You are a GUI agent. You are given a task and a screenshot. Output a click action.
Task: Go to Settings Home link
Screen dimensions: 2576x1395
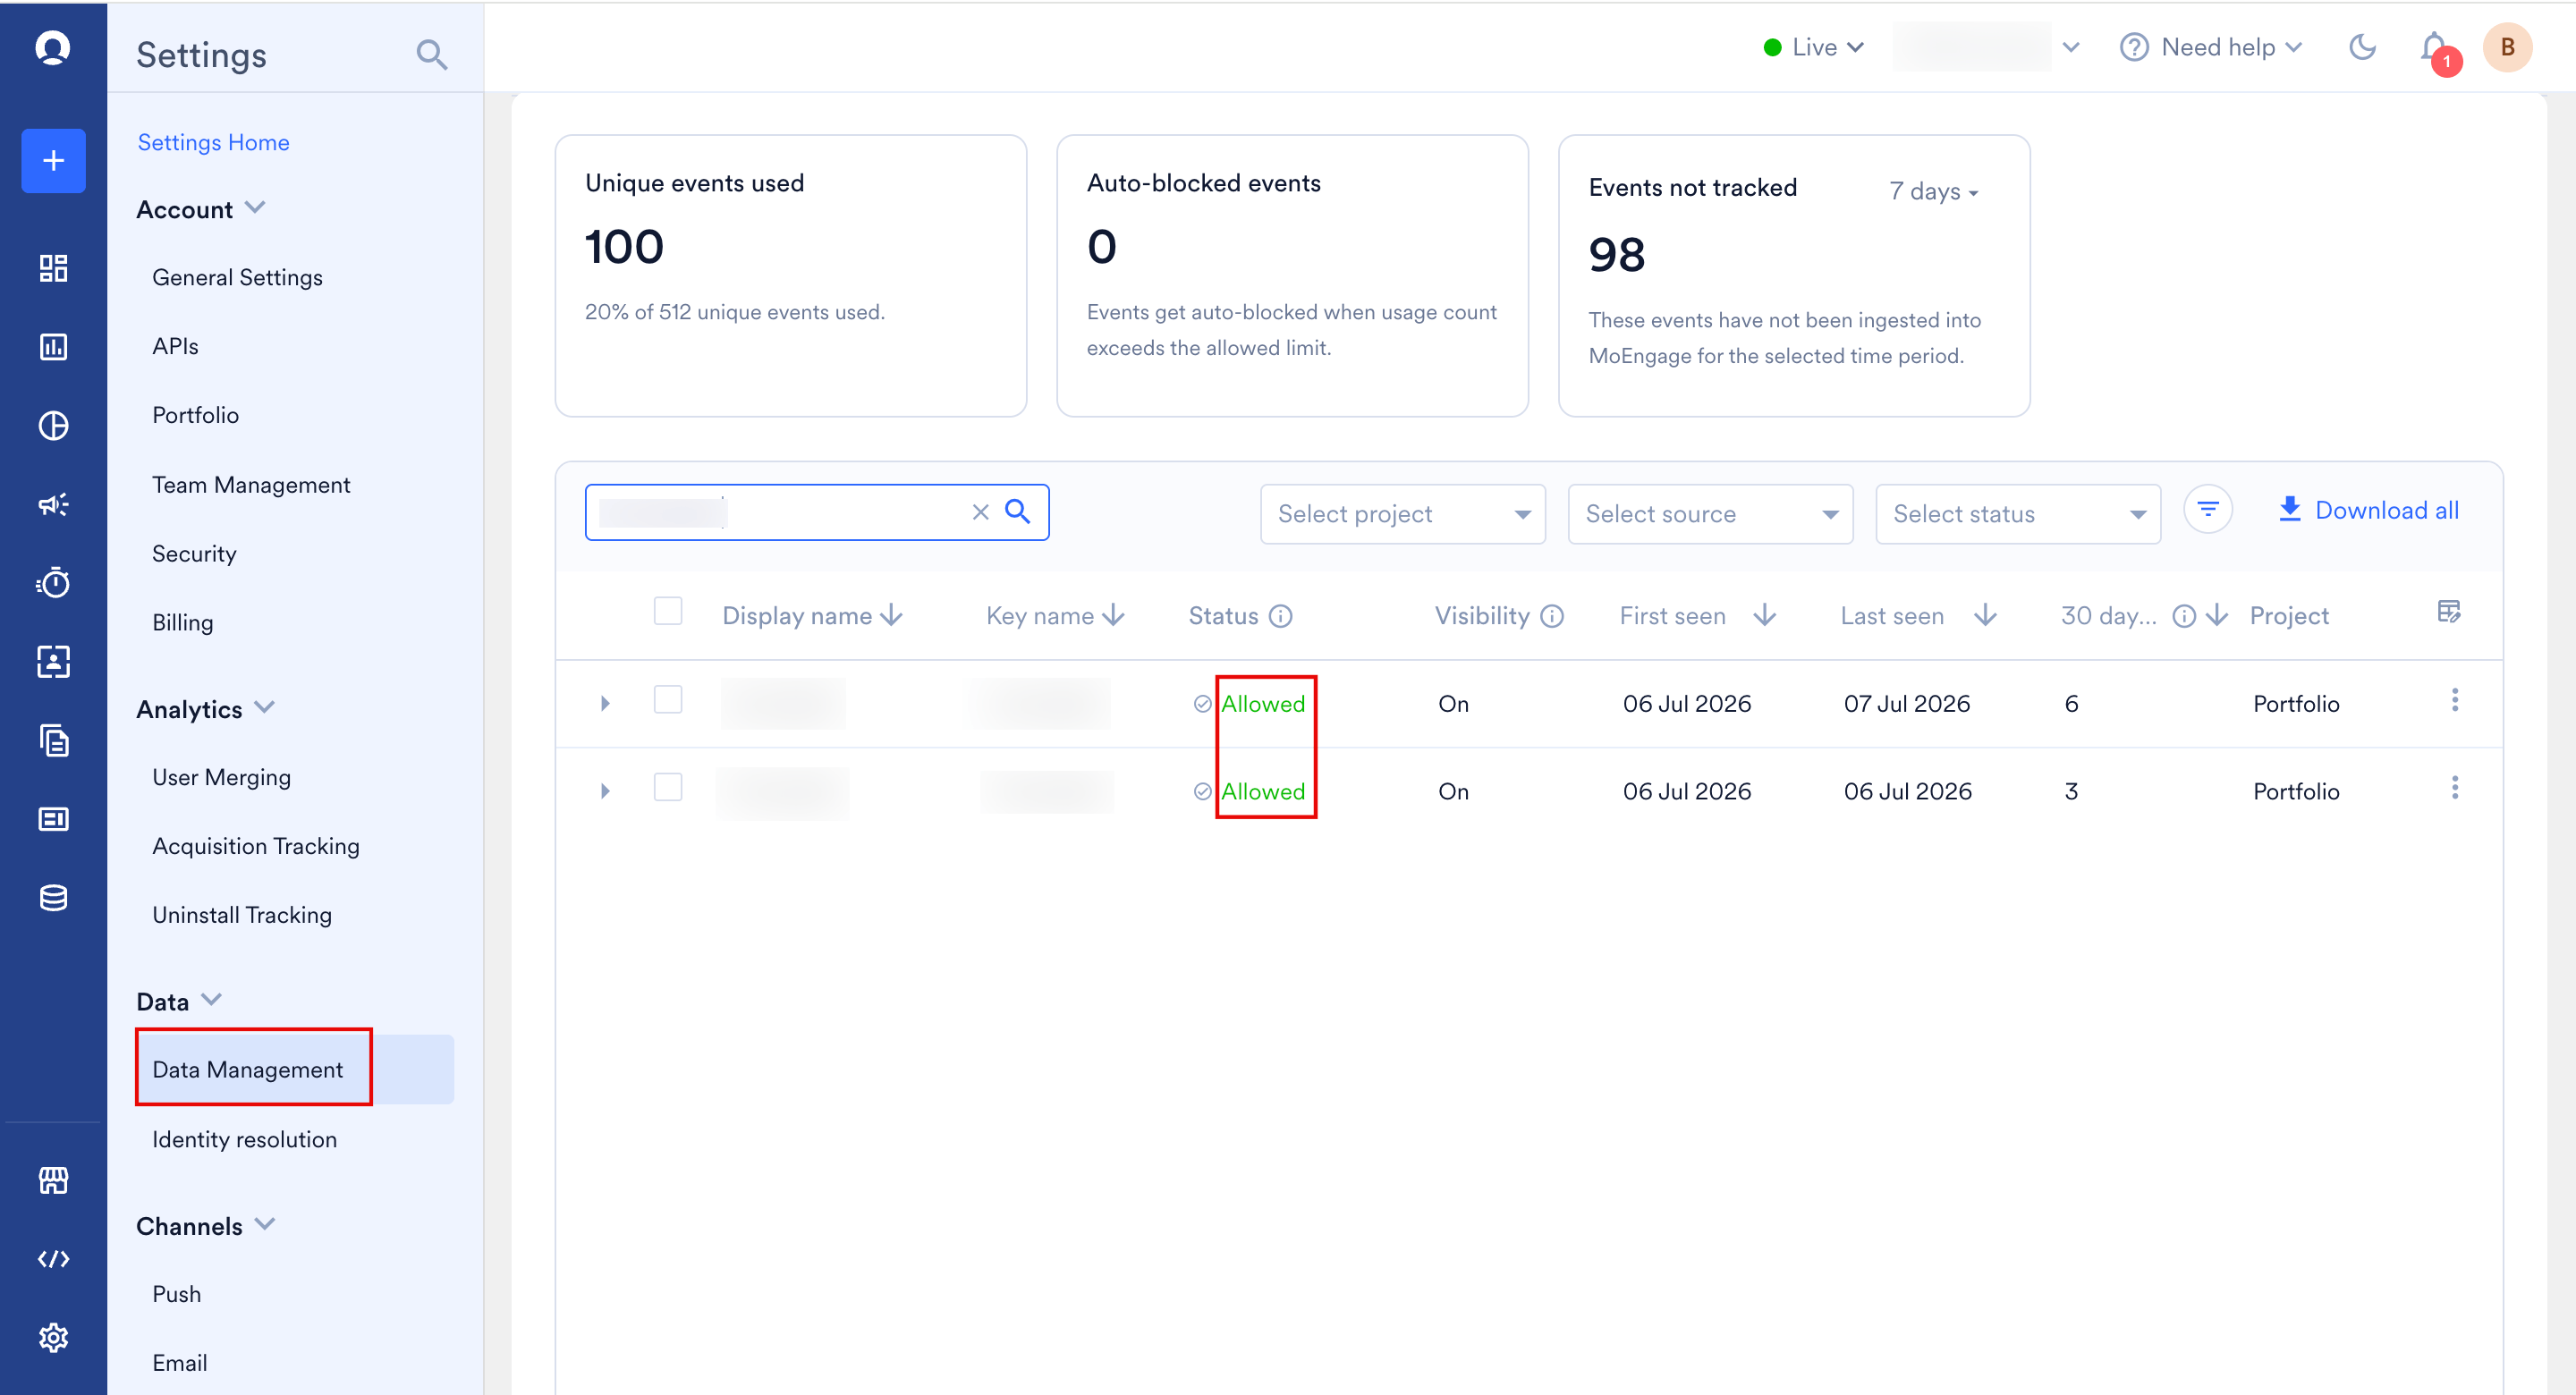pos(213,142)
